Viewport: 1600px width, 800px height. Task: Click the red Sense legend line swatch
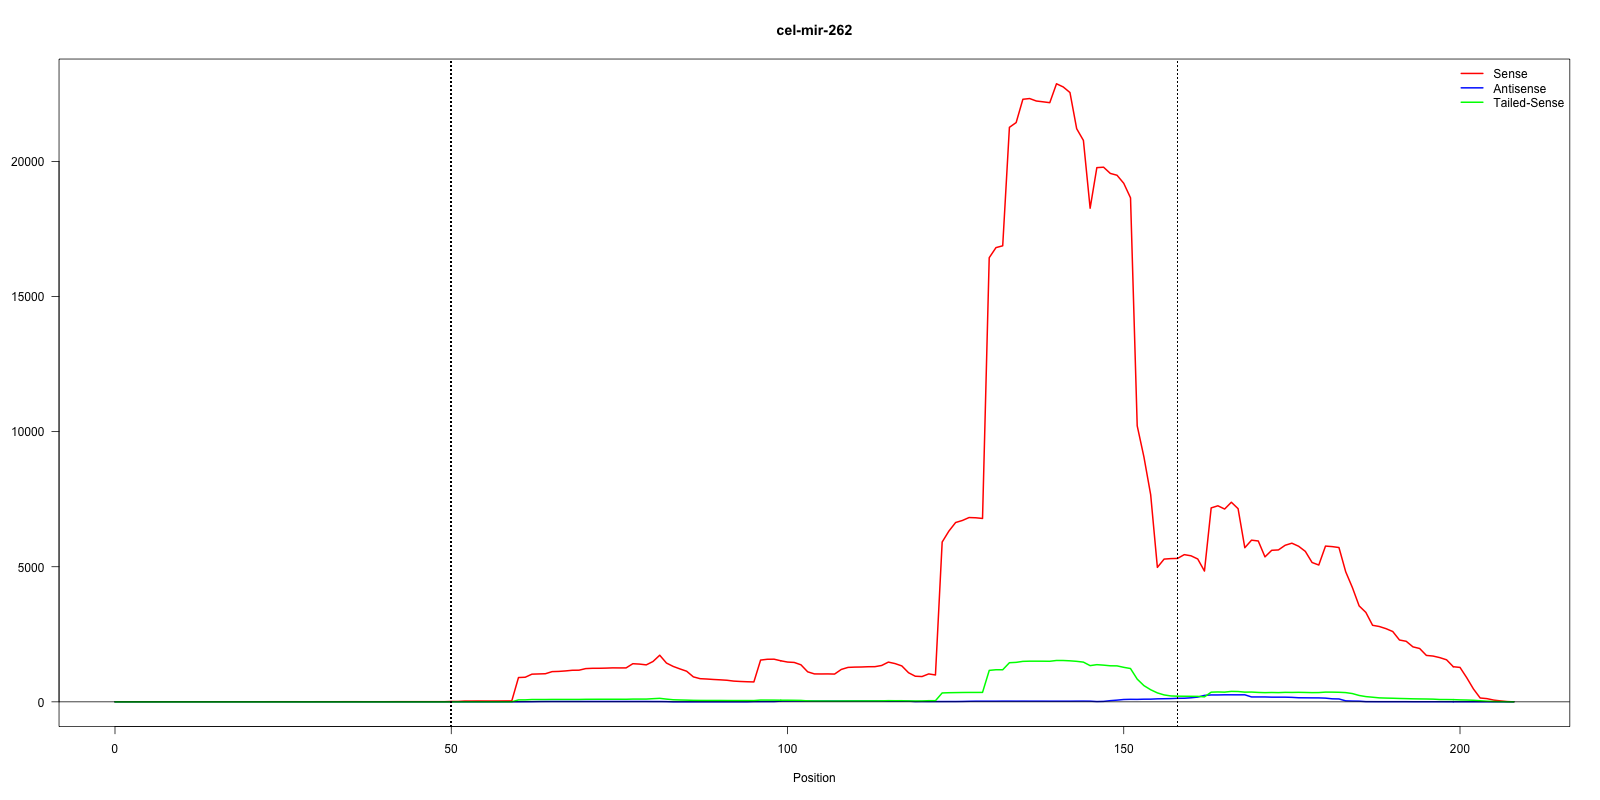point(1471,74)
